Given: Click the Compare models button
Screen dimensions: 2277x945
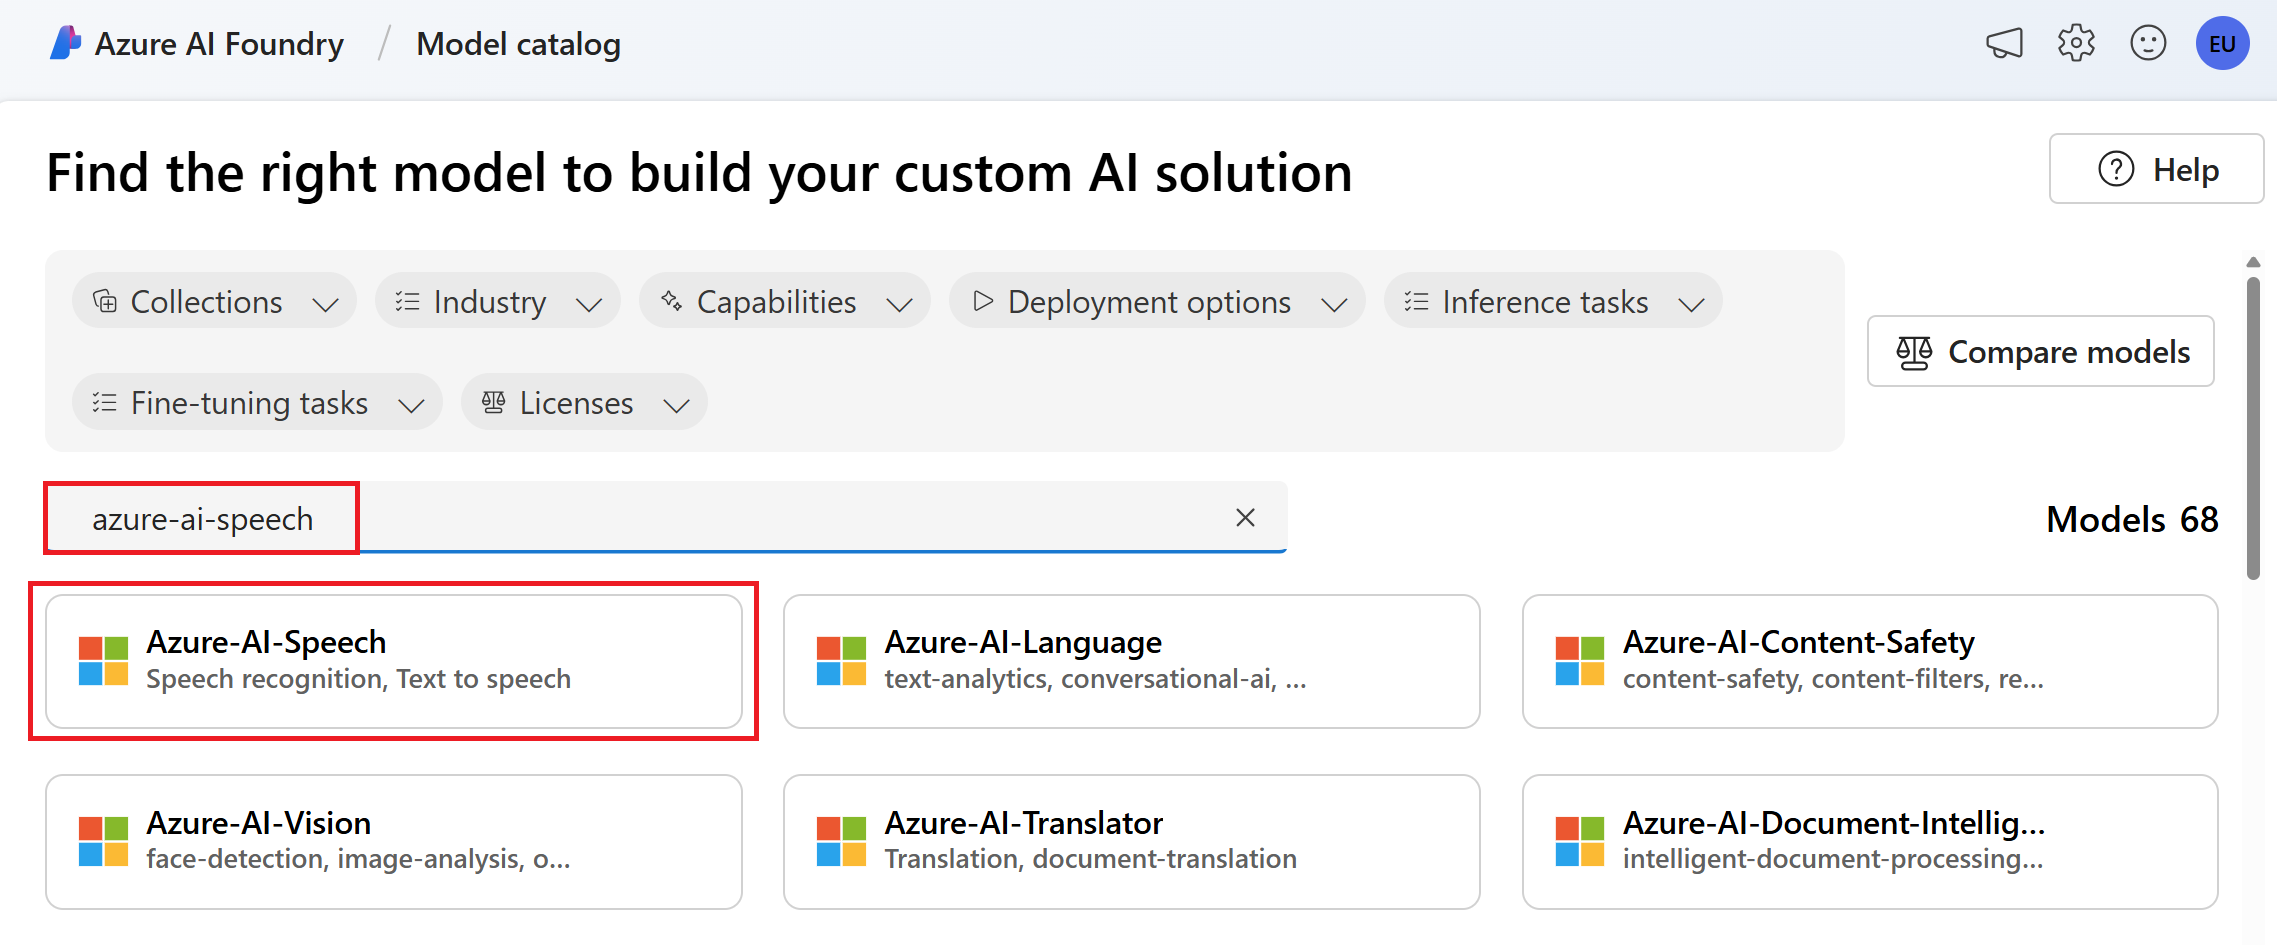Looking at the screenshot, I should pos(2040,352).
